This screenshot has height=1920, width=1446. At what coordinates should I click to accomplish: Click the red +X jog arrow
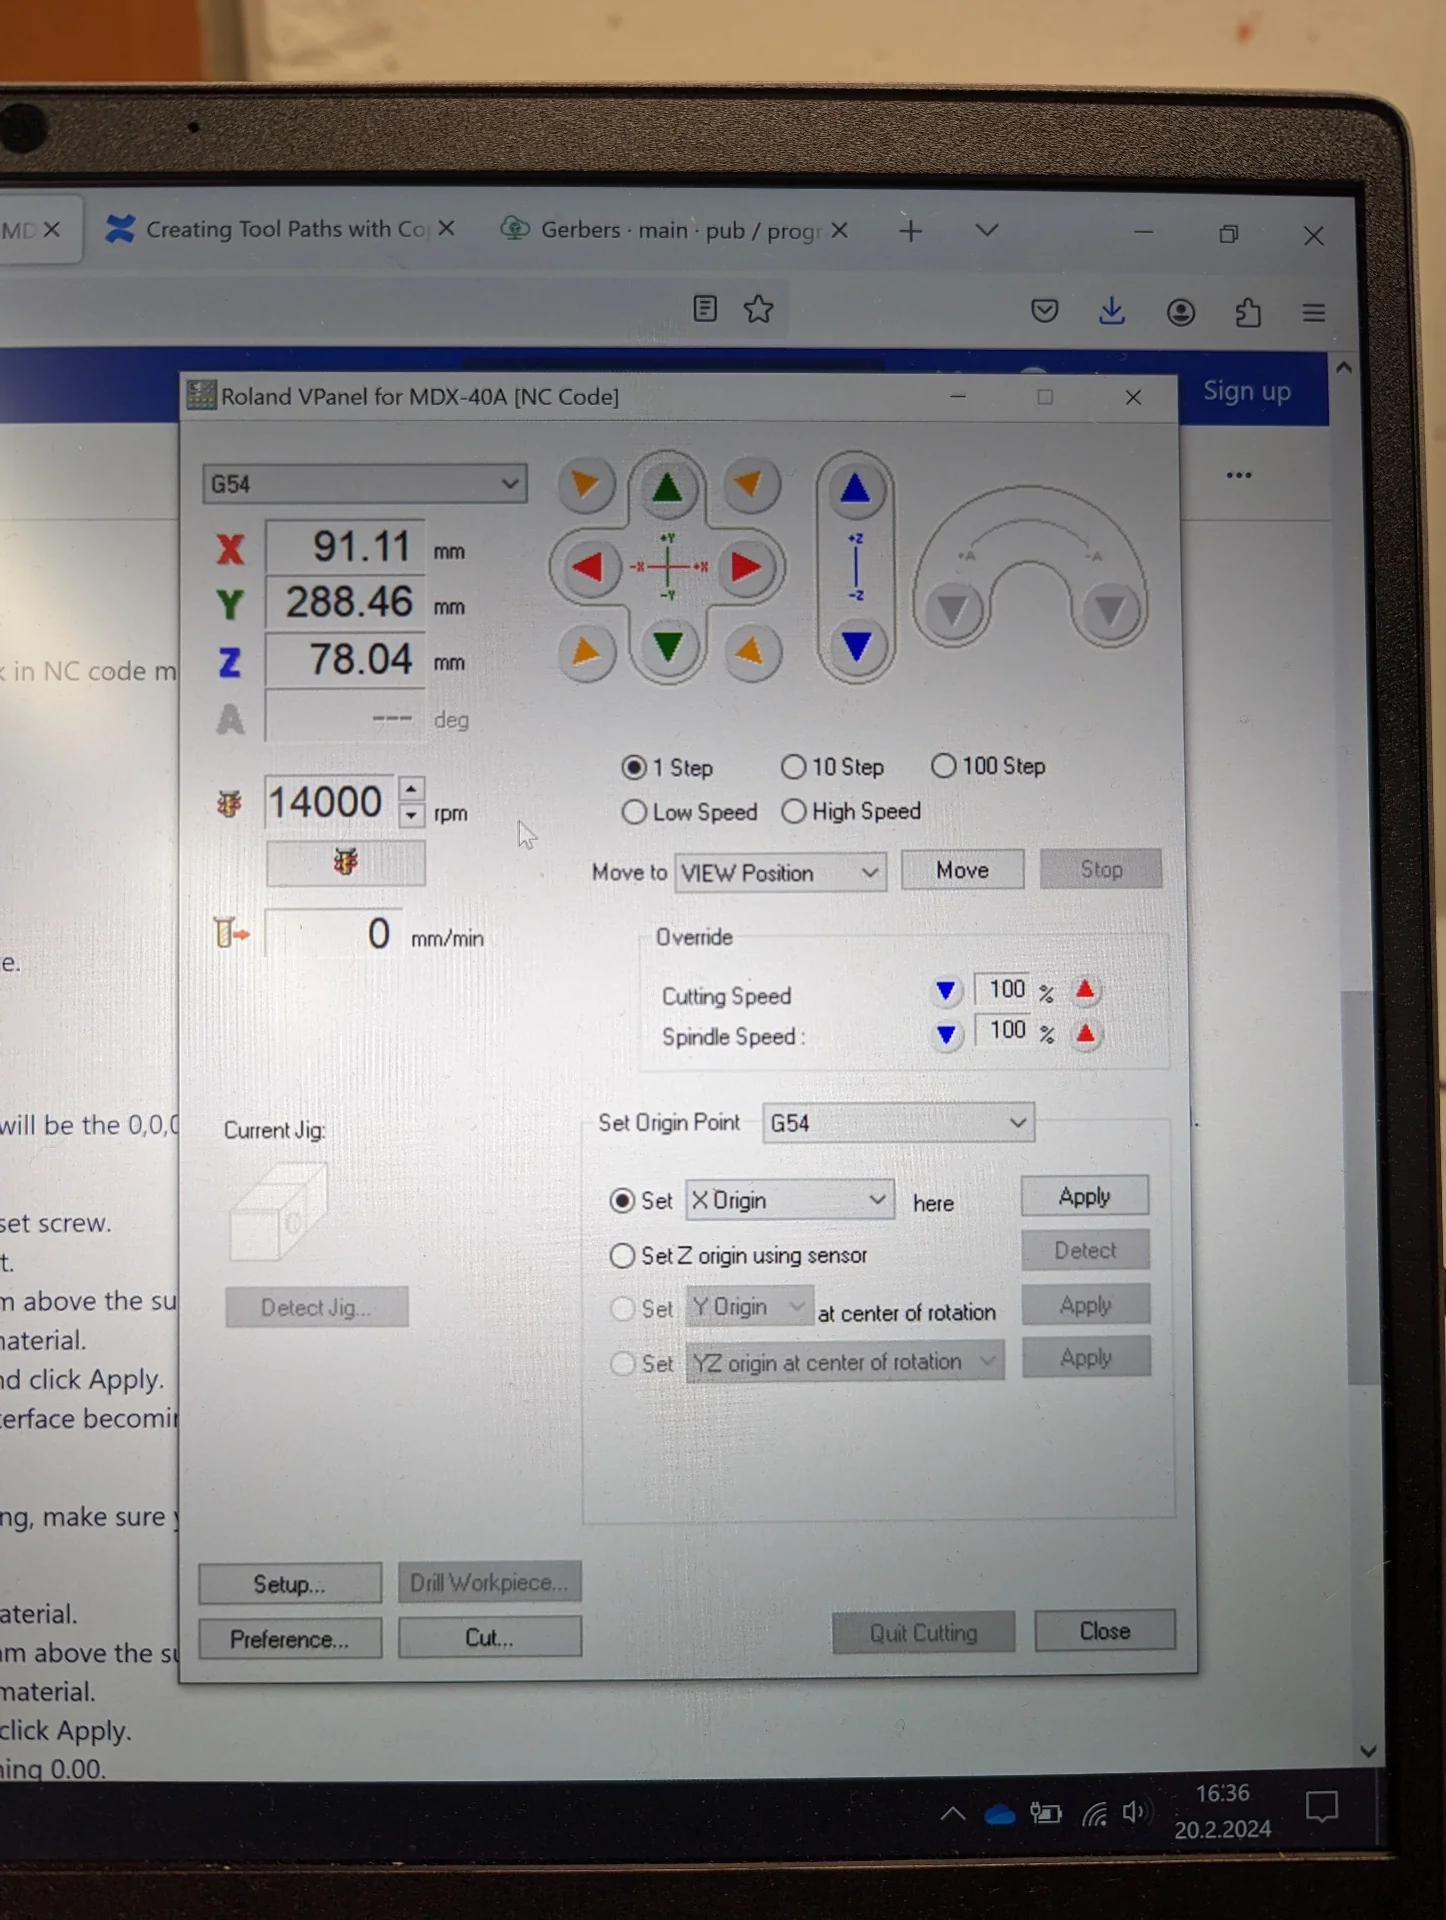coord(745,567)
